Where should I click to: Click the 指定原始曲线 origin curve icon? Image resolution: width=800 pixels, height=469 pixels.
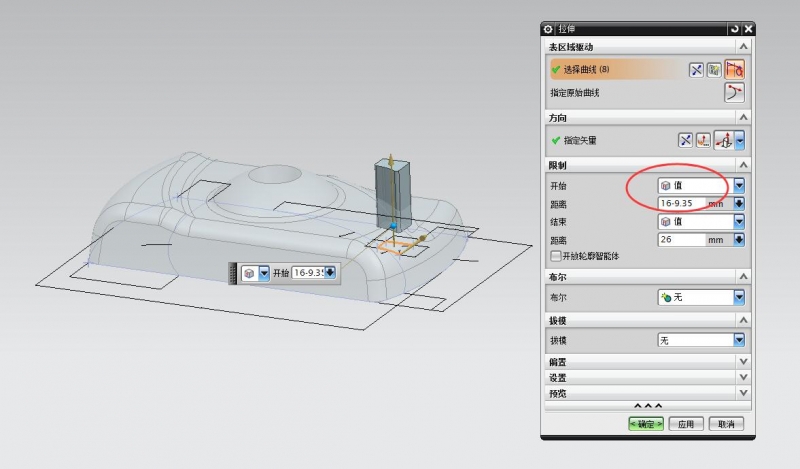click(734, 93)
